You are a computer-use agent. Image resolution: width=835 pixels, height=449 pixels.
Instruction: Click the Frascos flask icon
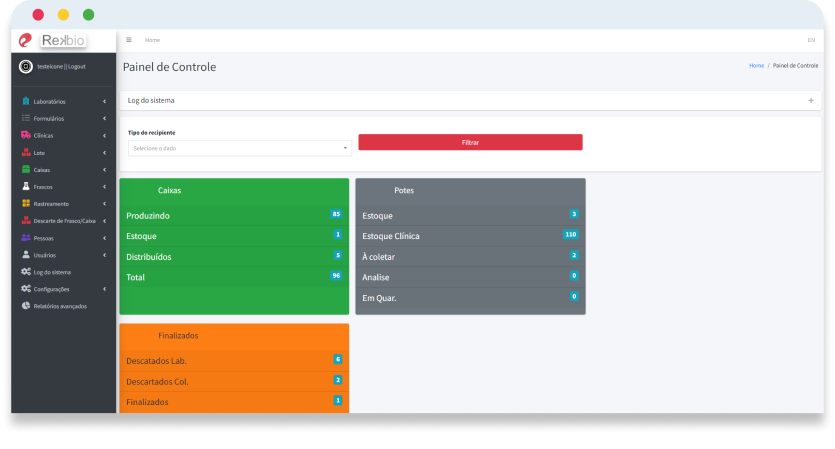click(26, 187)
